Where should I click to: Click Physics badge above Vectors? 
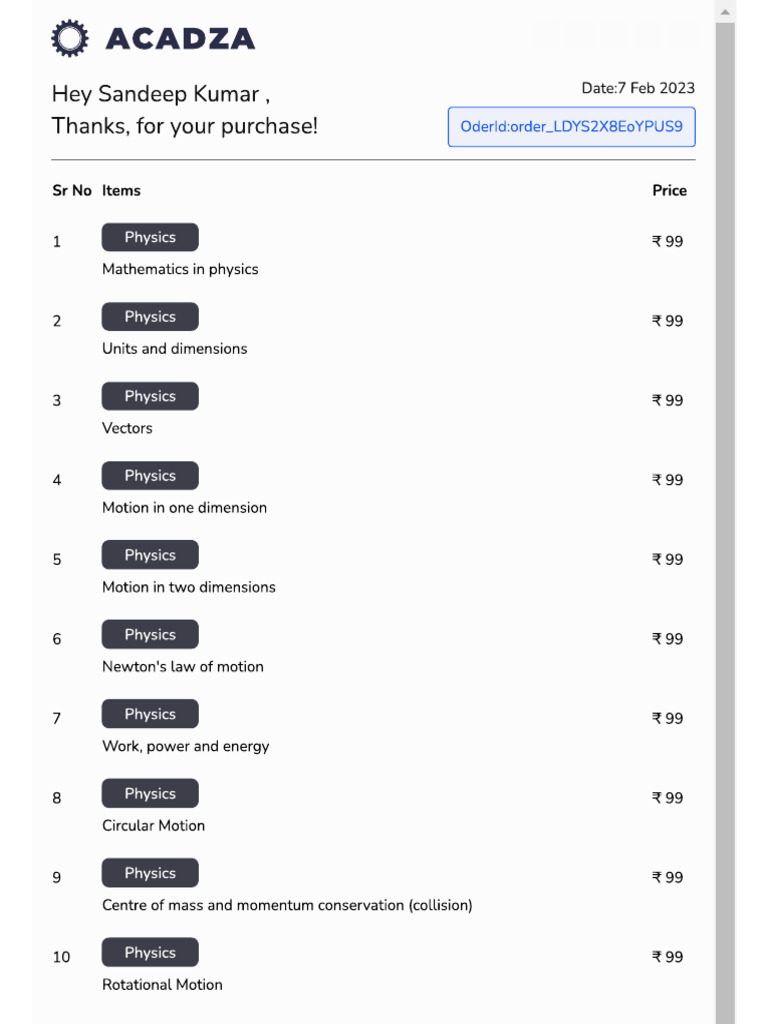click(x=150, y=397)
